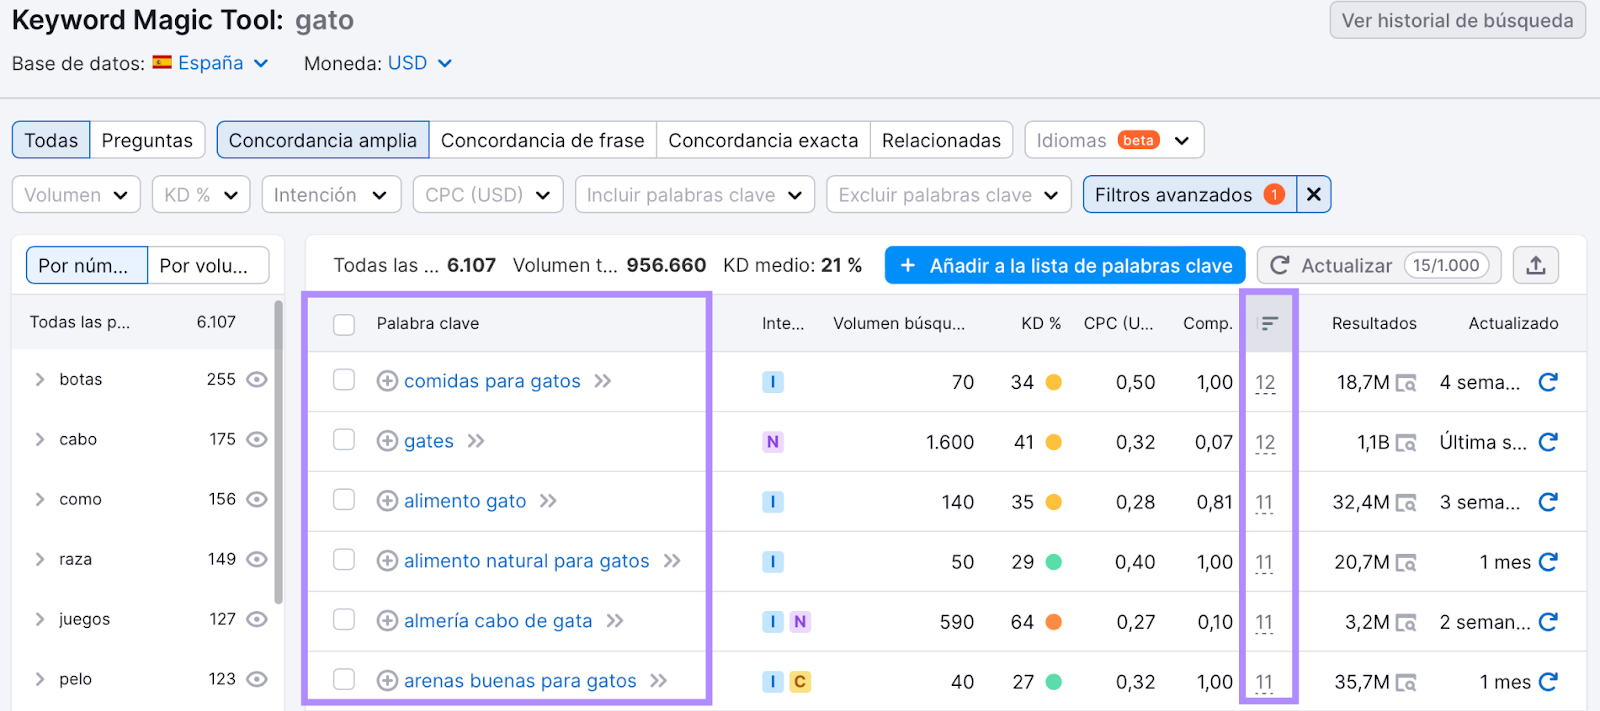The image size is (1600, 711).
Task: Click 'Añadir a la lista de palabras clave'
Action: click(1065, 266)
